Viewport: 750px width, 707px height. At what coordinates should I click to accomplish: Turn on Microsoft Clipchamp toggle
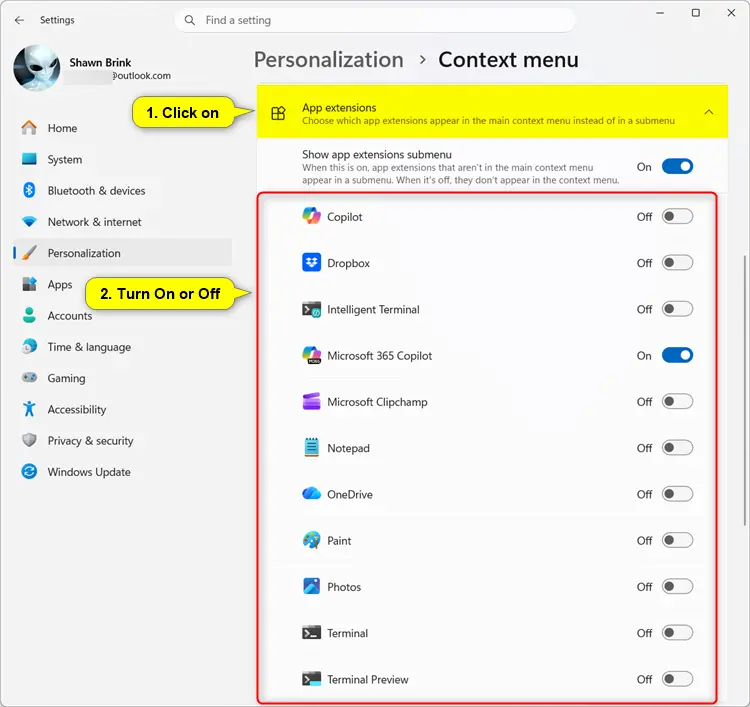677,401
